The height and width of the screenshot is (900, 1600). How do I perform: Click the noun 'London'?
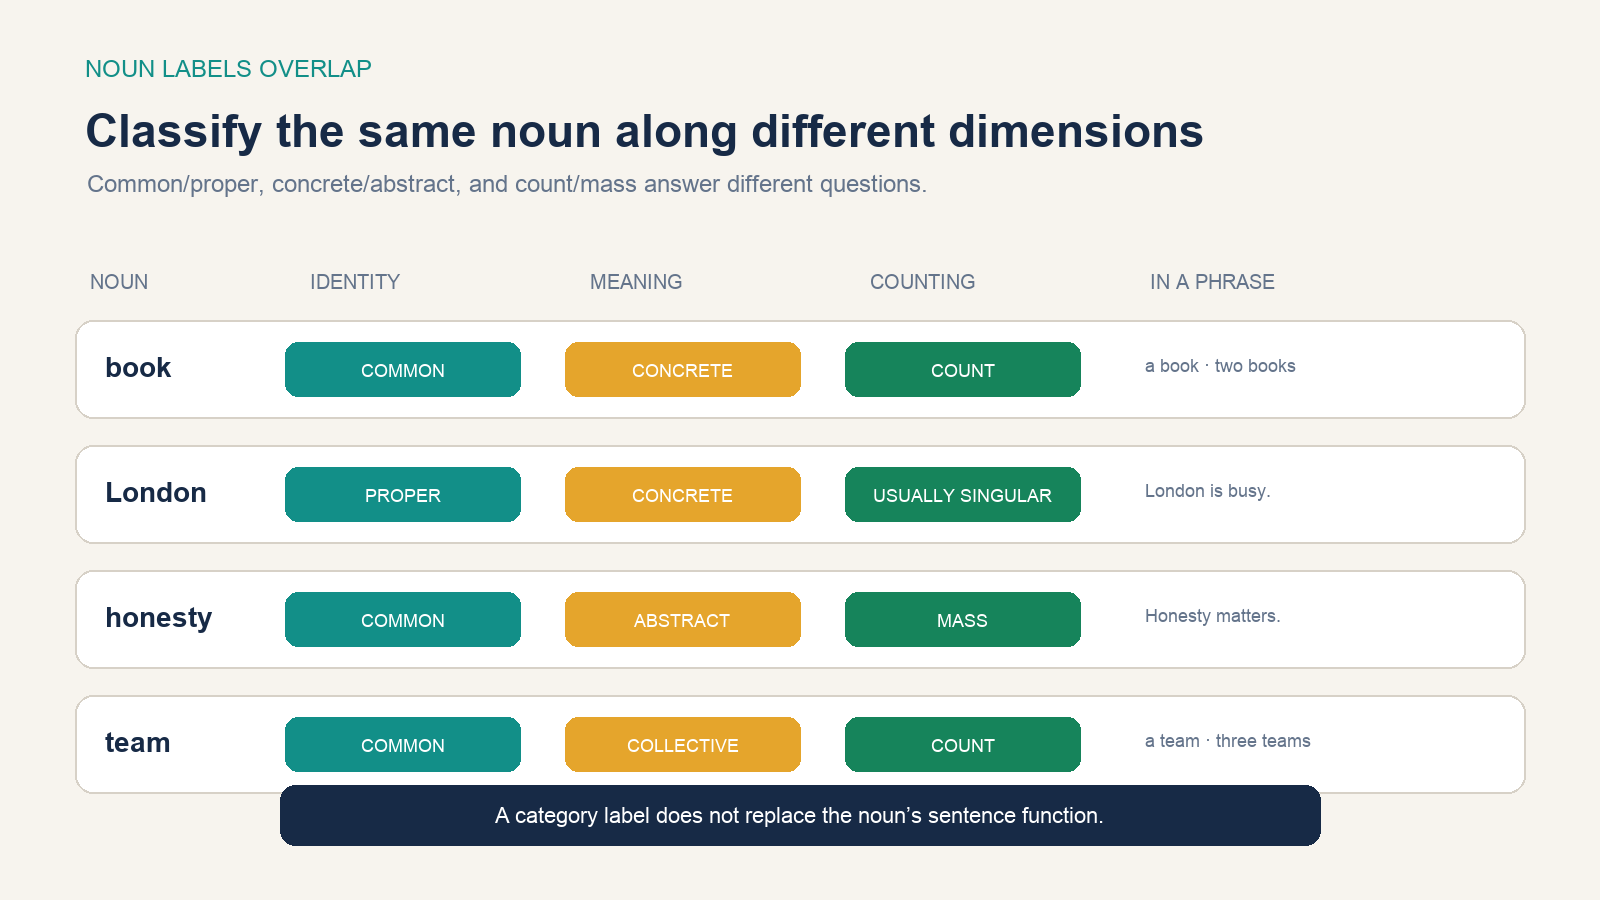[x=156, y=493]
